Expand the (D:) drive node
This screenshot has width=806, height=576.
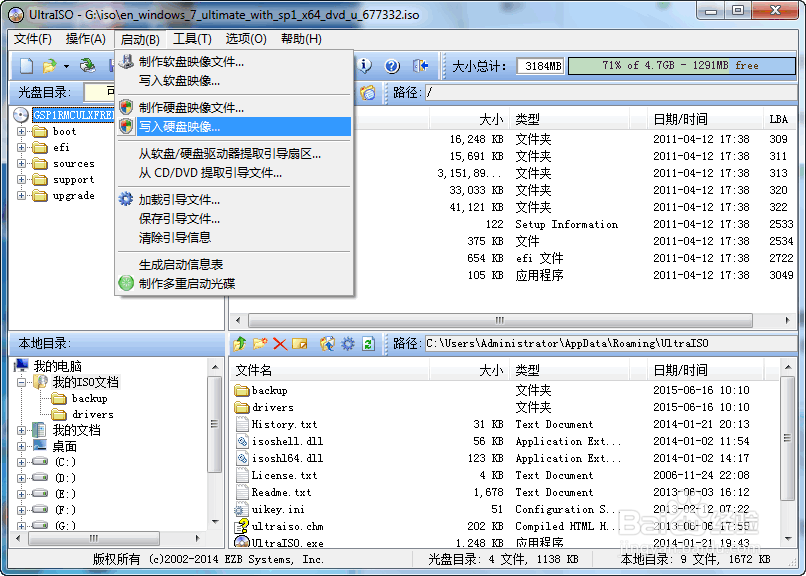click(x=21, y=478)
